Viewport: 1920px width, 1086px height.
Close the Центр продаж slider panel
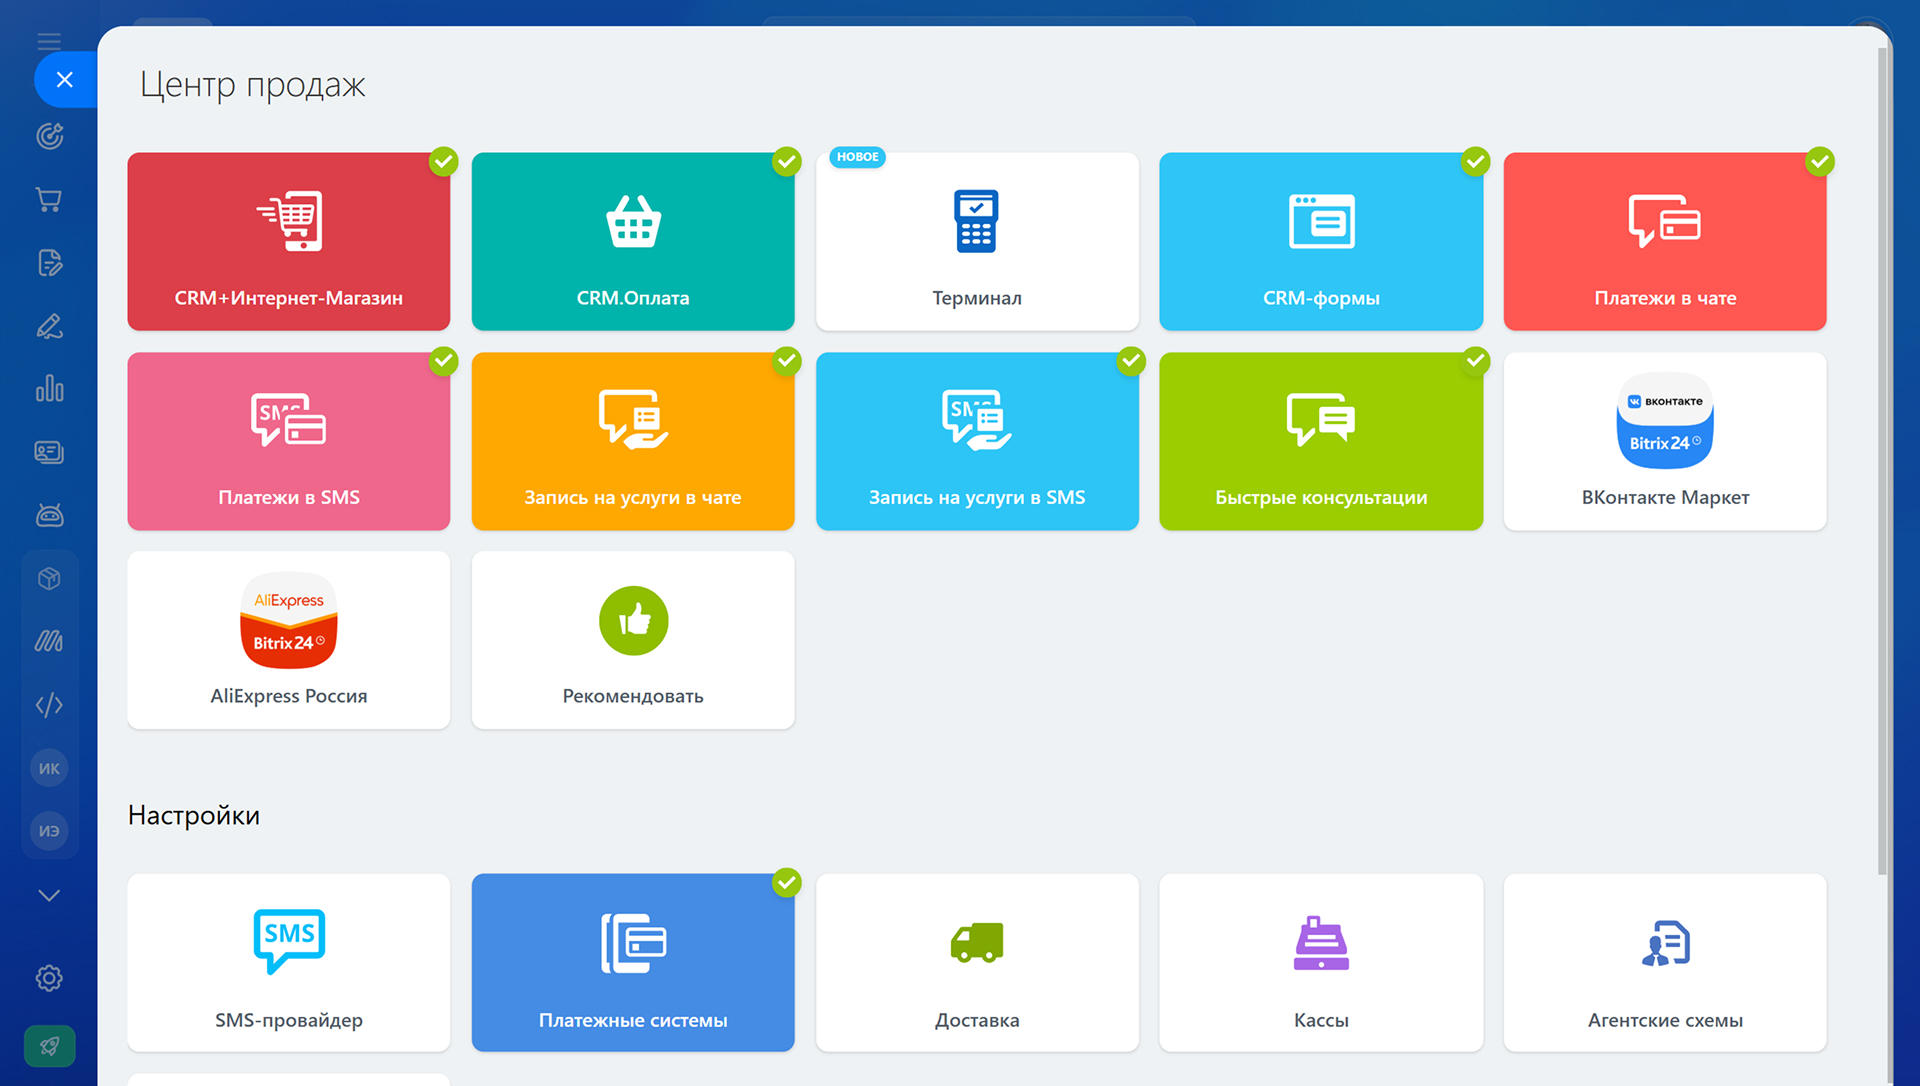pos(65,80)
